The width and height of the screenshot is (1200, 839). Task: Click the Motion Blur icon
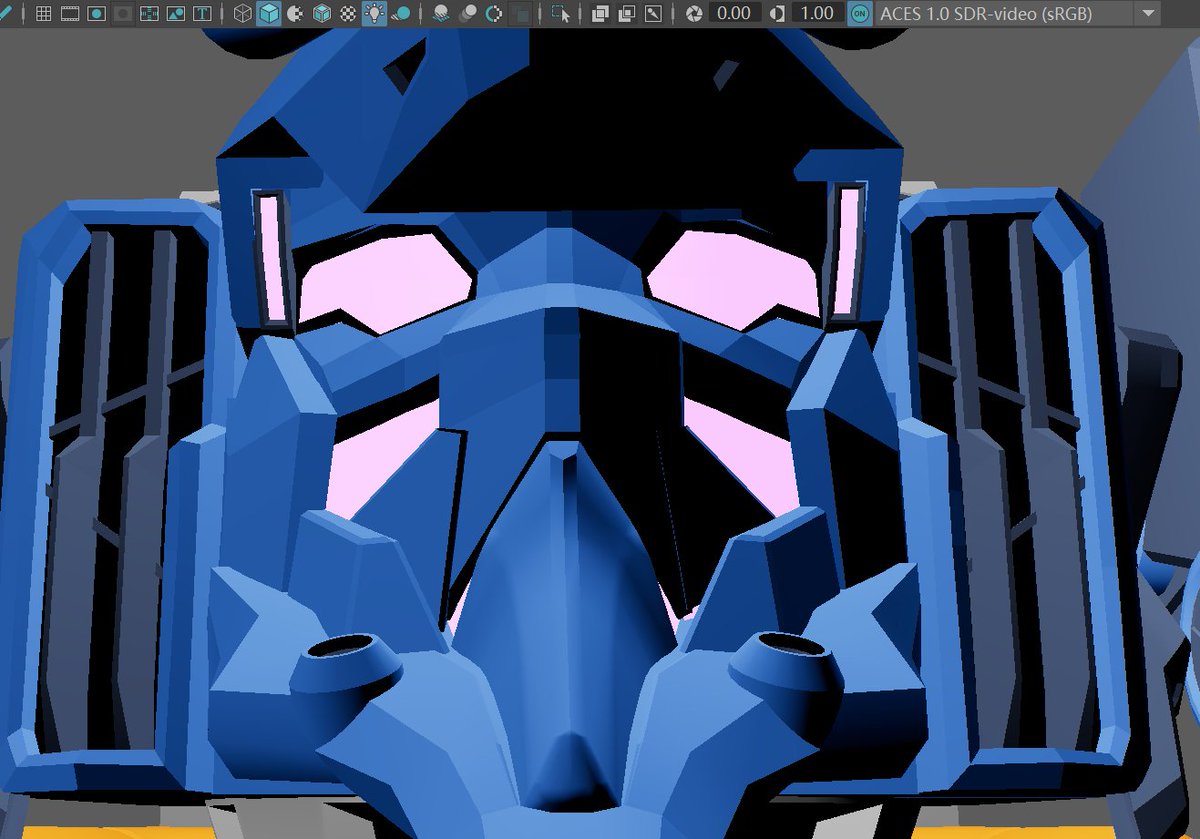pos(467,14)
